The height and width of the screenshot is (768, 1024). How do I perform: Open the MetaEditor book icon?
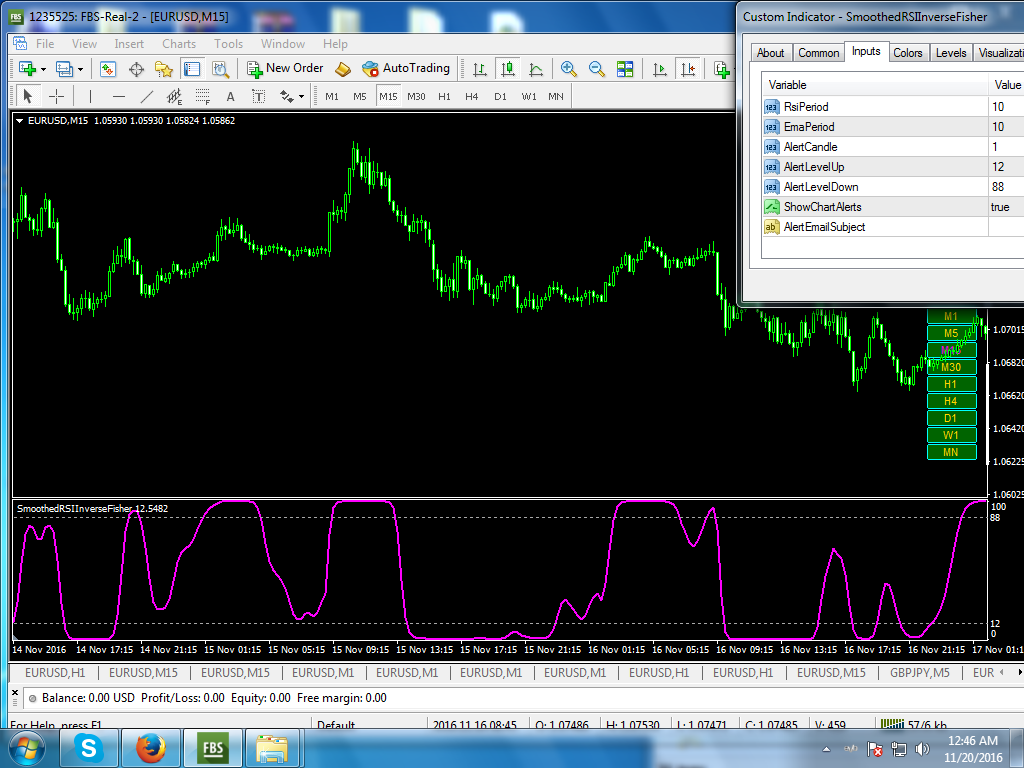coord(343,69)
